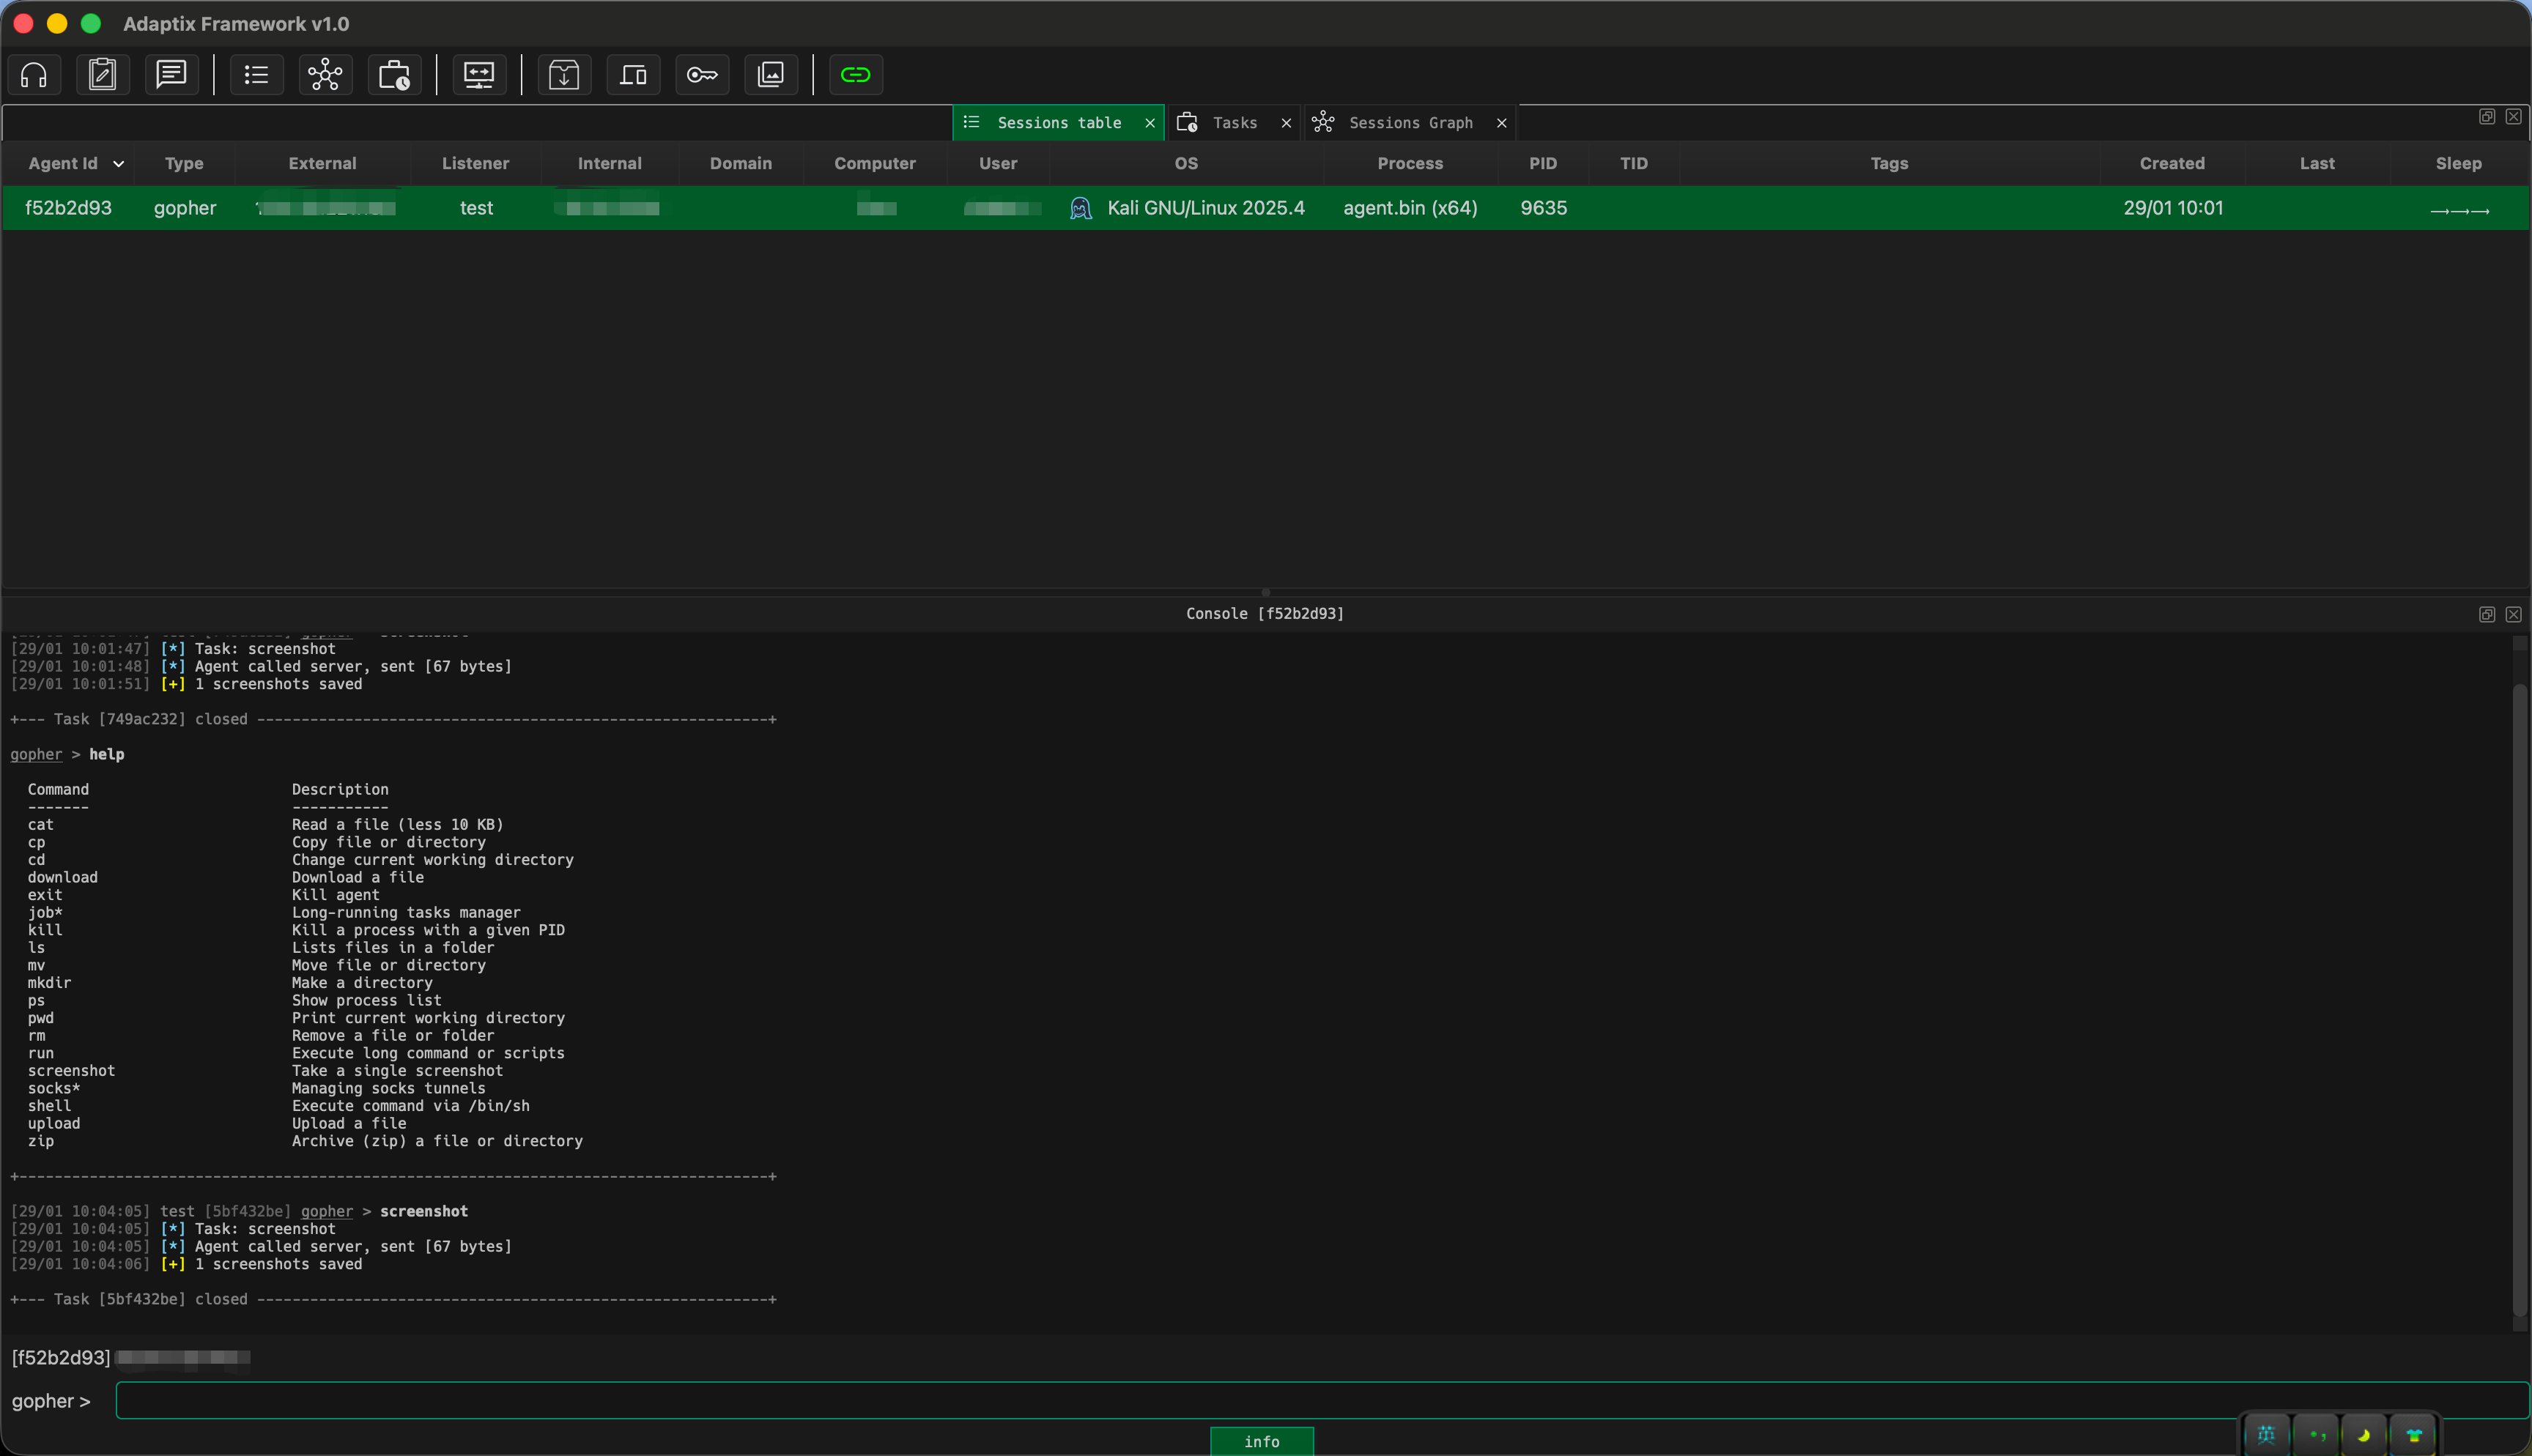Toggle the moon input-method button
This screenshot has height=1456, width=2532.
click(x=2364, y=1435)
